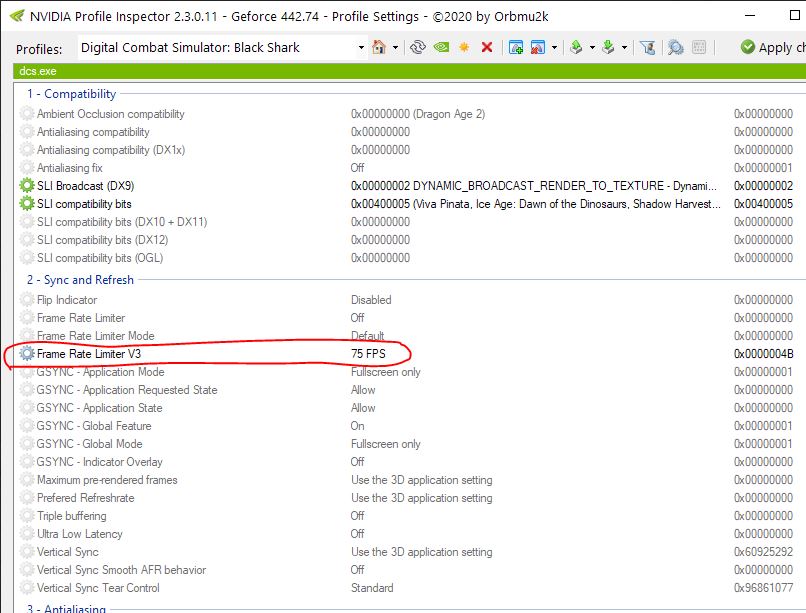Image resolution: width=806 pixels, height=613 pixels.
Task: Click the NVIDIA Profile Inspector title bar logo
Action: click(16, 16)
